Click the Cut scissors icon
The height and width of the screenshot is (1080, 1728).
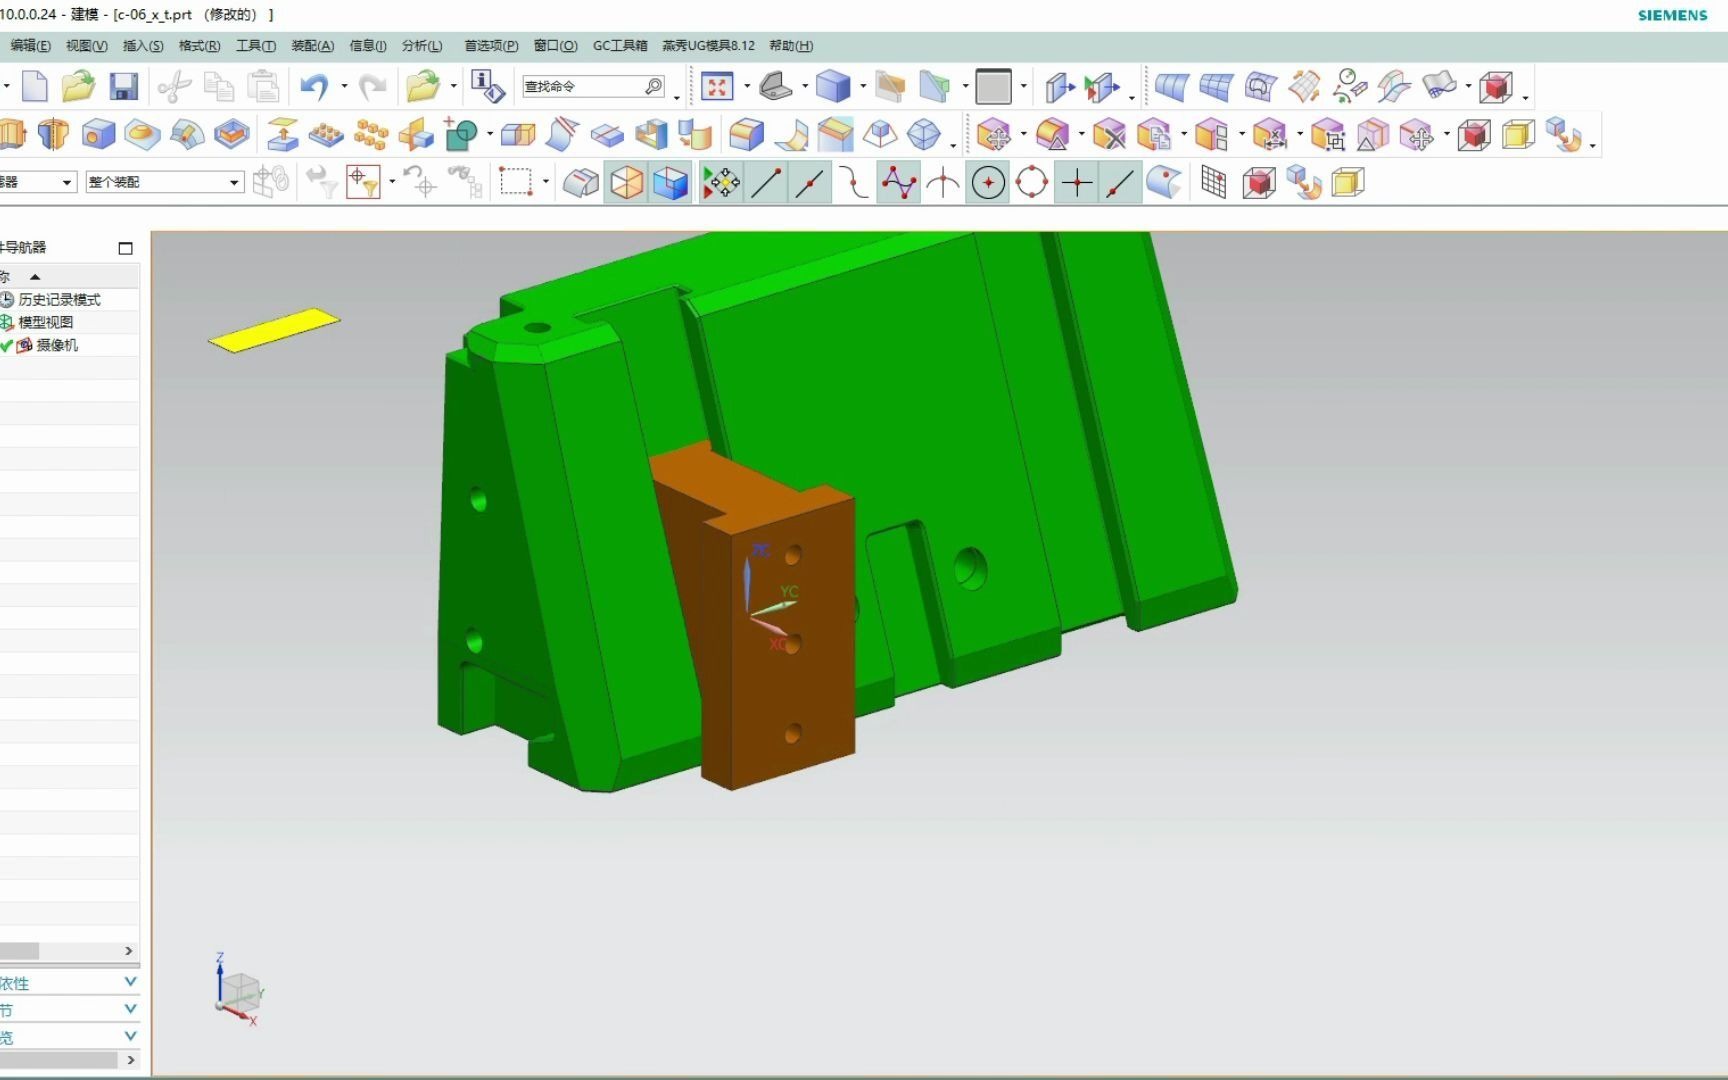(x=175, y=87)
